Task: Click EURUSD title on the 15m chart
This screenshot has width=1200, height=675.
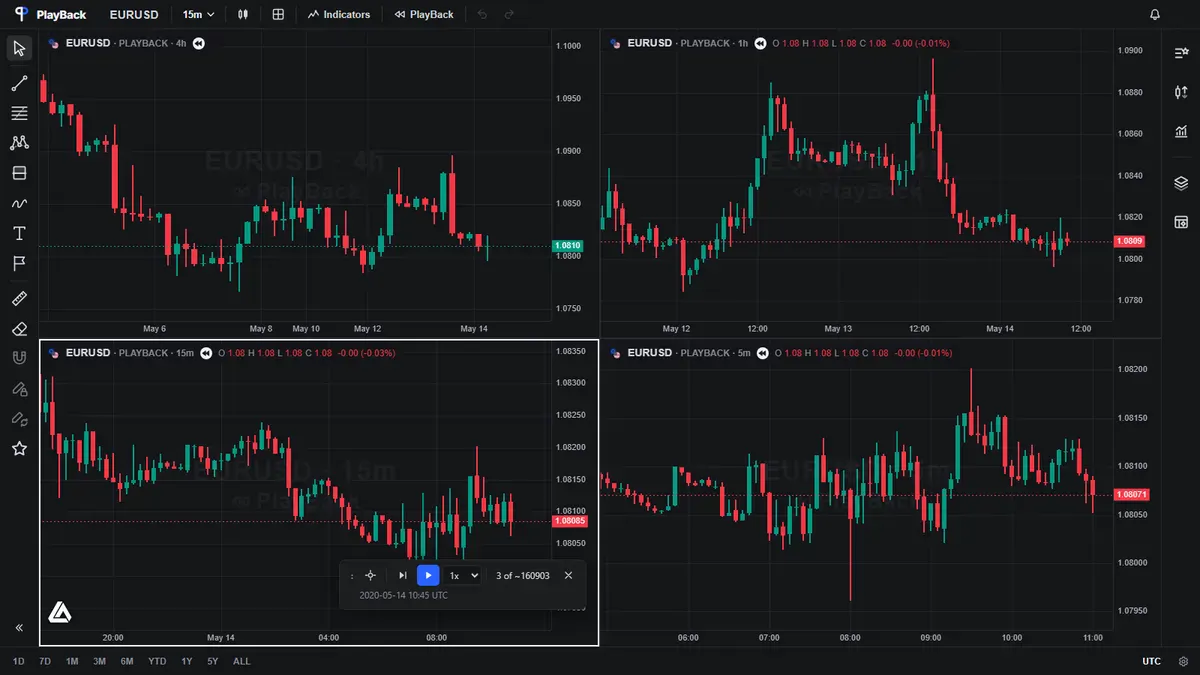Action: (88, 353)
